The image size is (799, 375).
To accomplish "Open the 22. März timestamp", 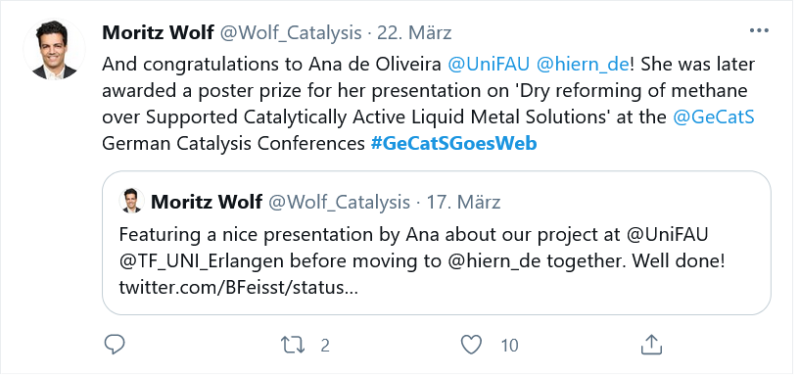I will click(x=414, y=33).
